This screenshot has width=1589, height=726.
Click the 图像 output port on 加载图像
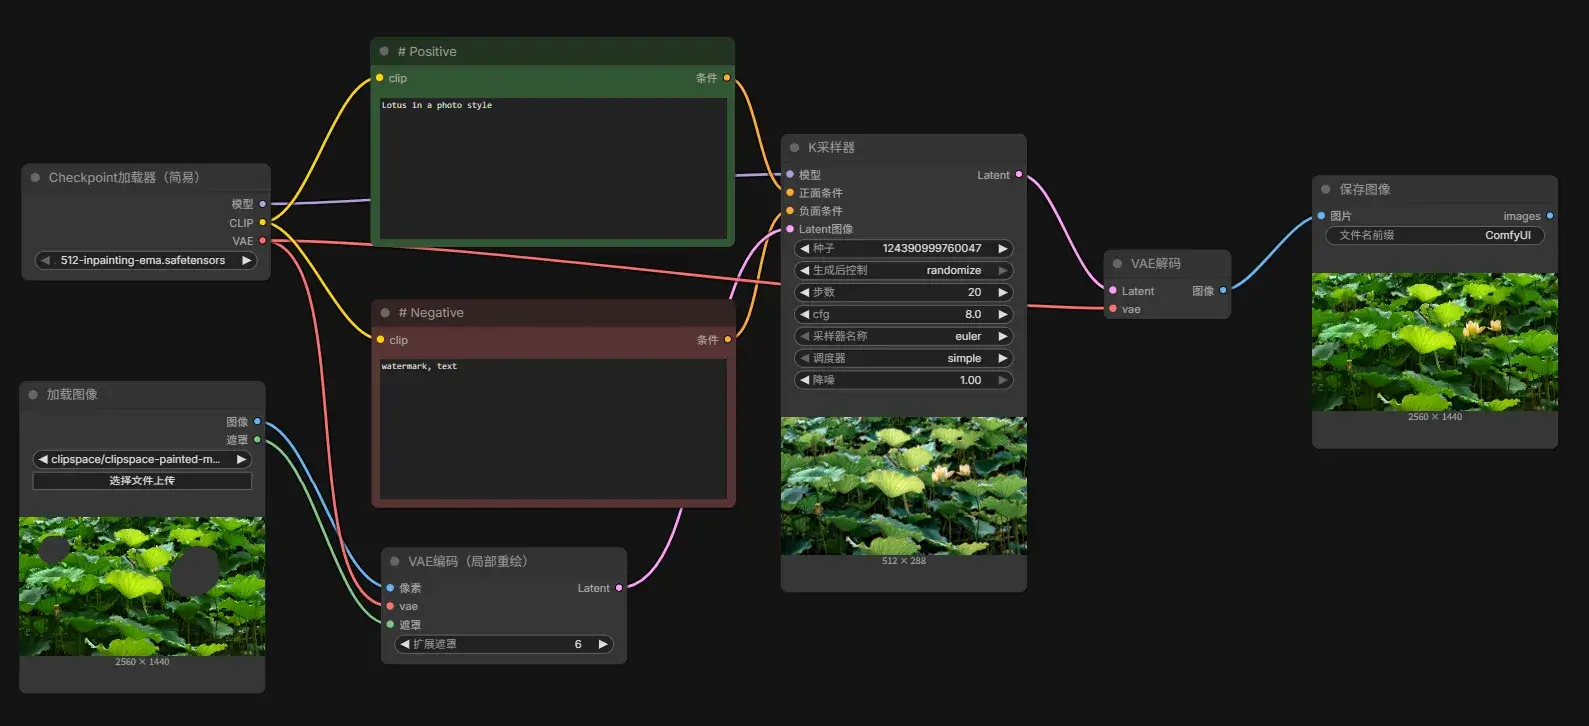click(257, 422)
